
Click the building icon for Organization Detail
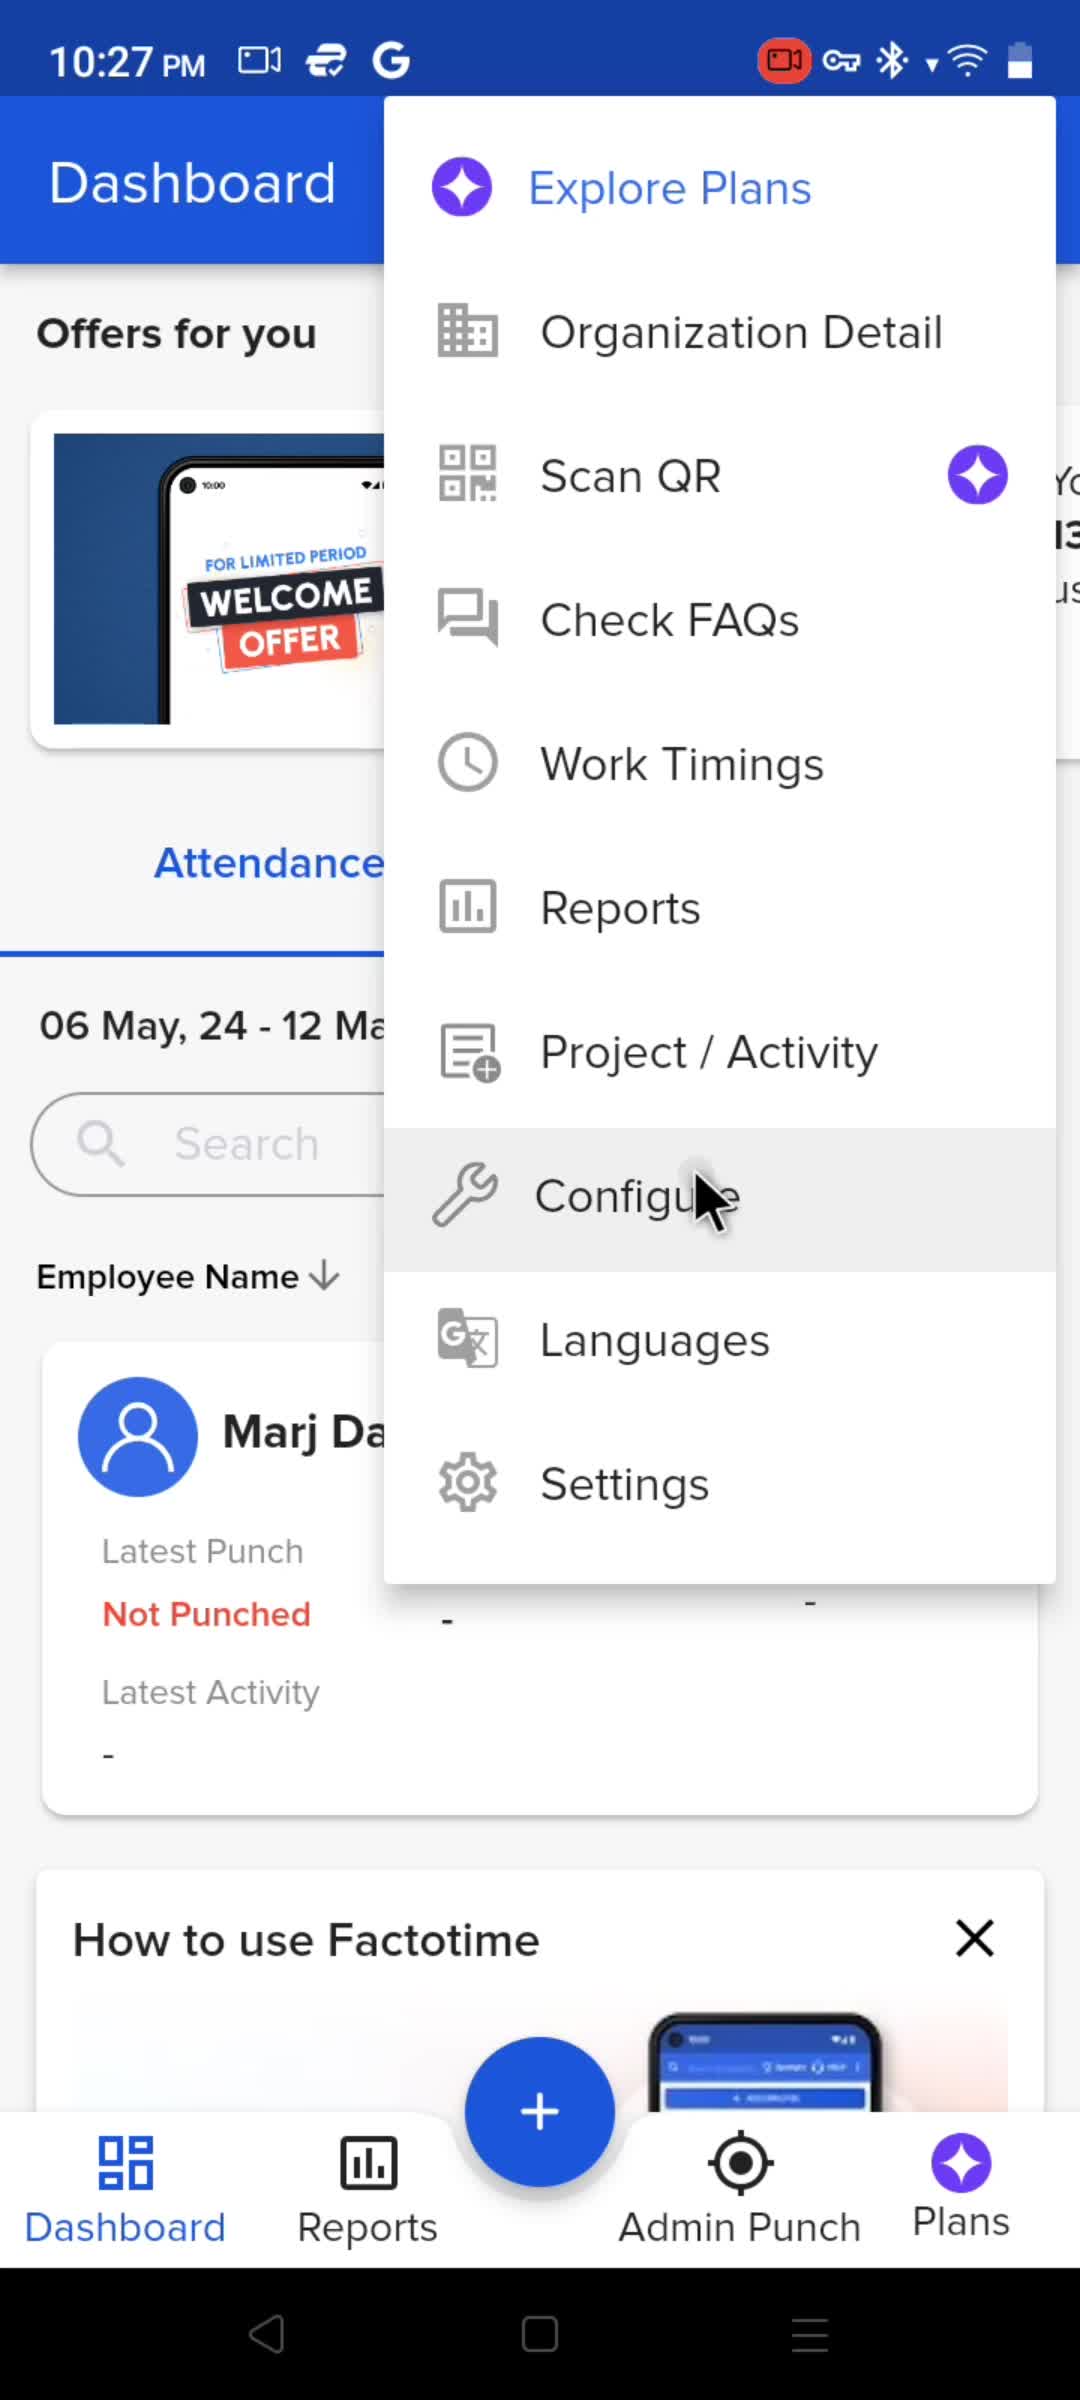point(467,331)
